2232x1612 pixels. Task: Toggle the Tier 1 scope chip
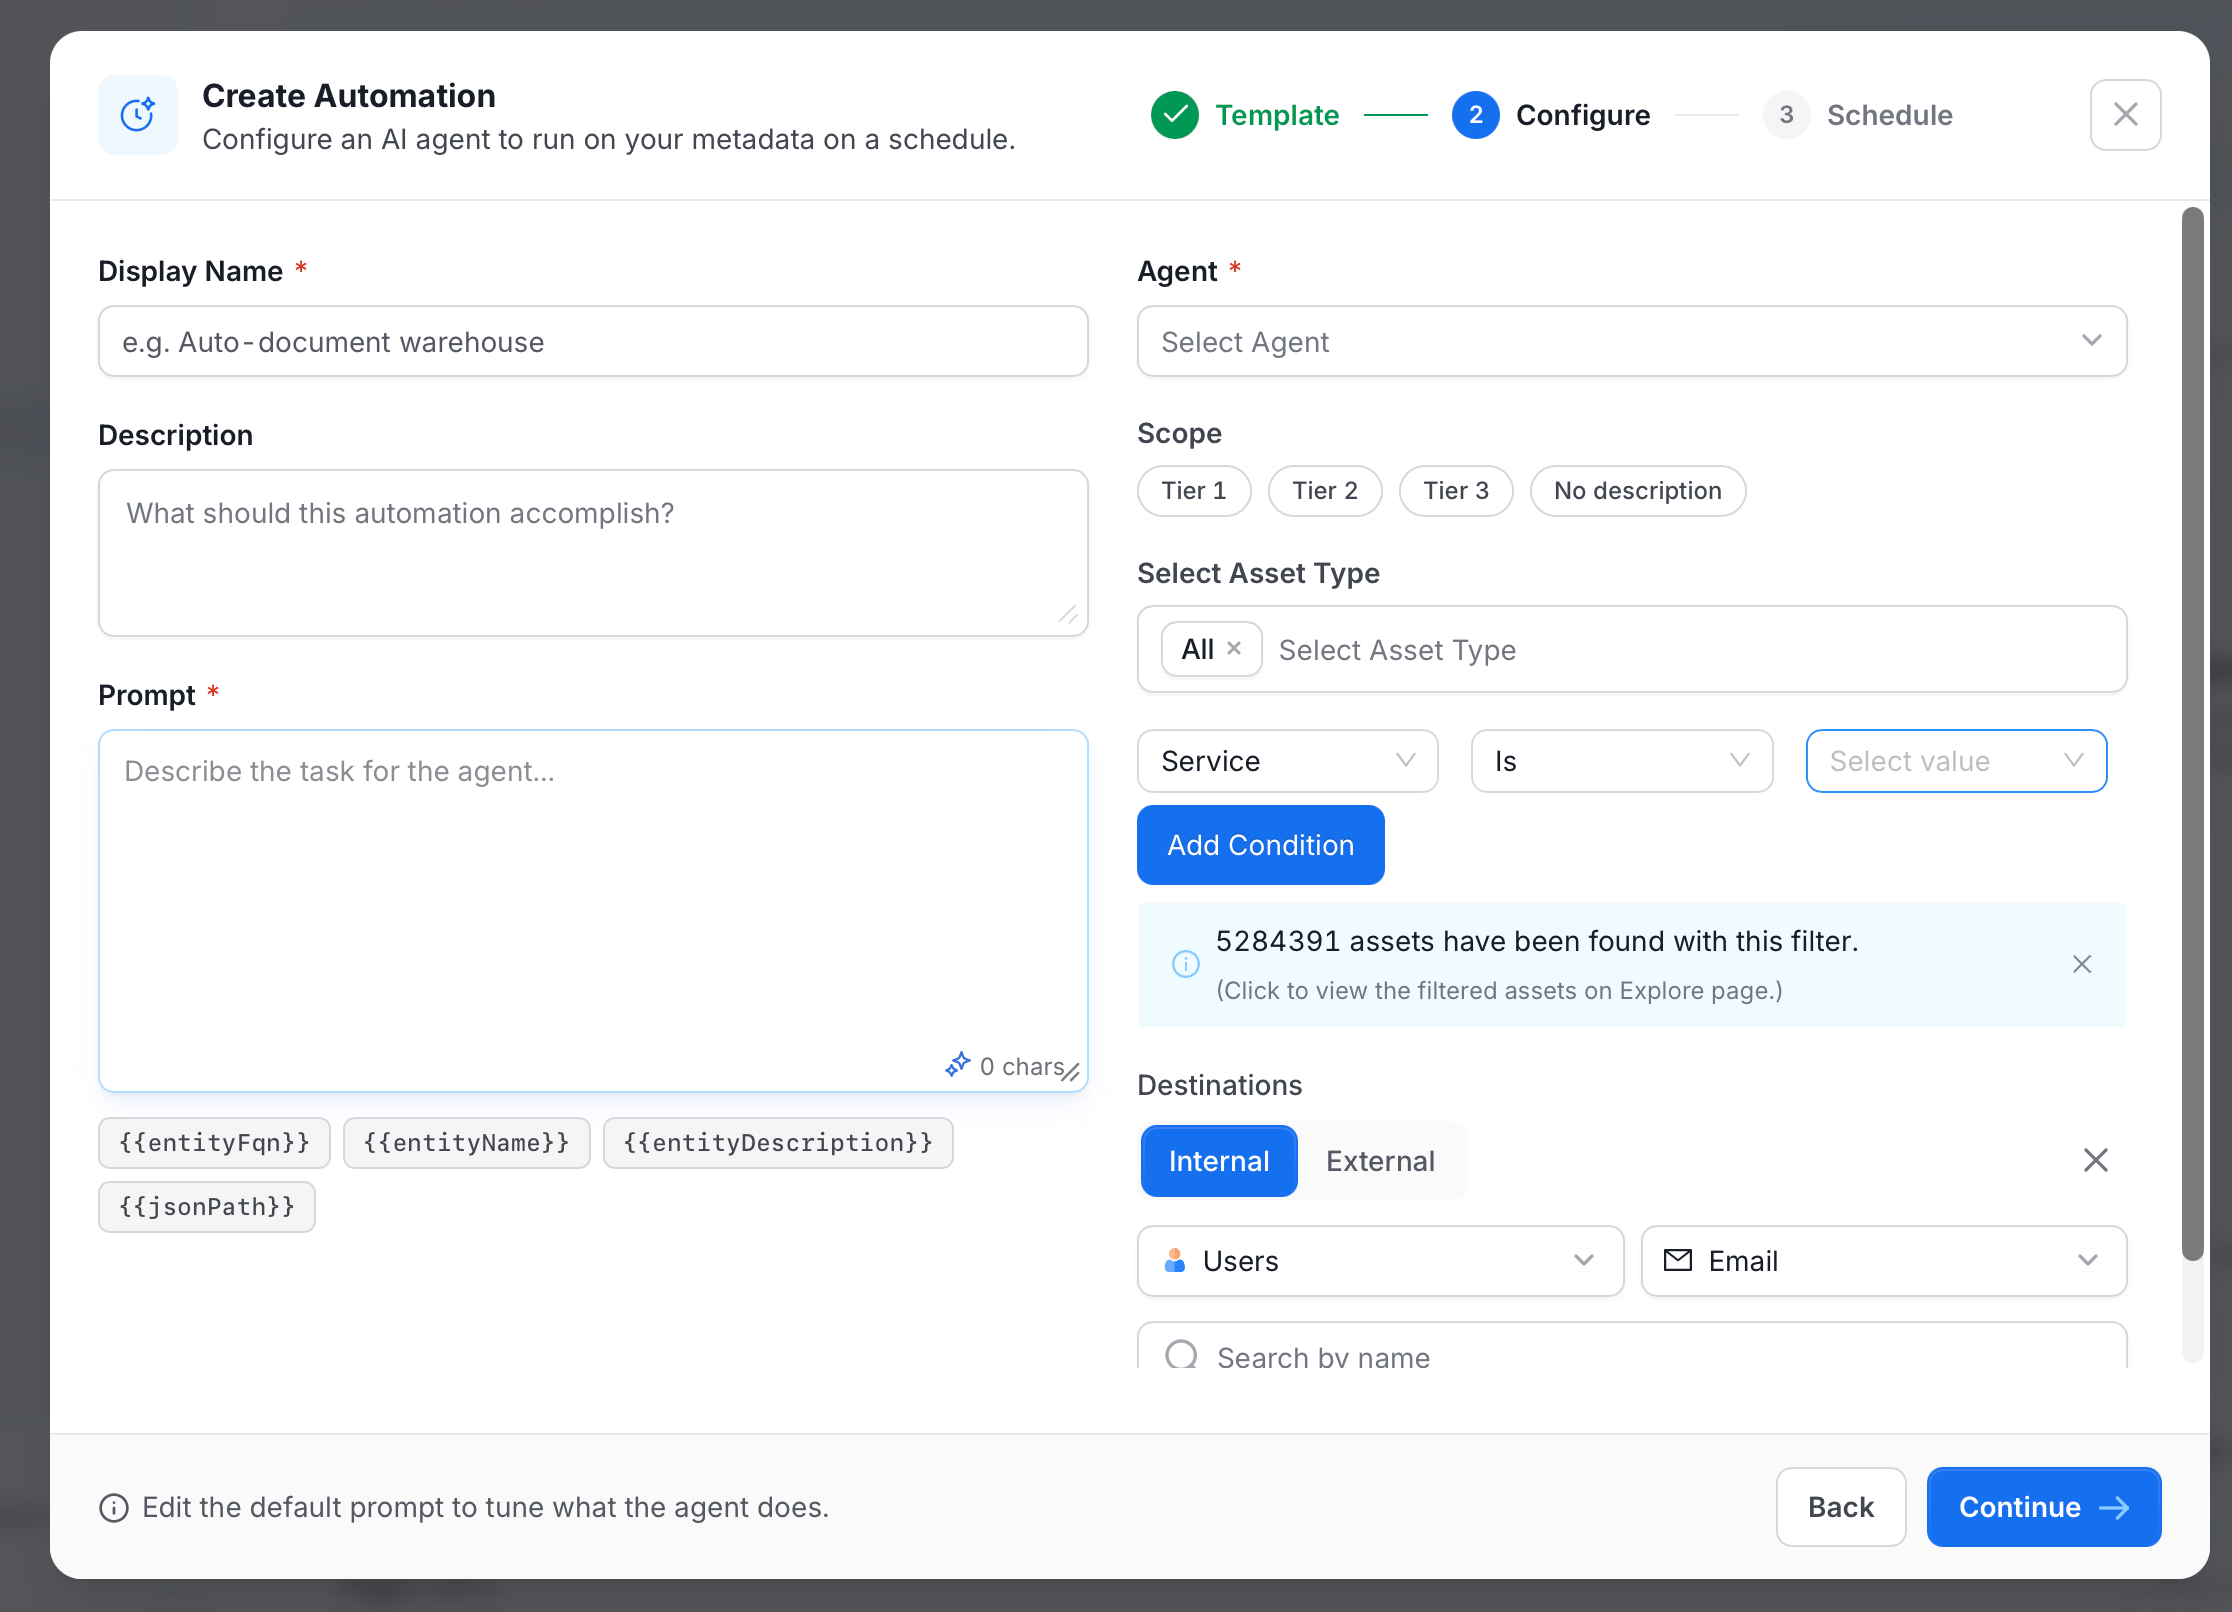[1194, 491]
